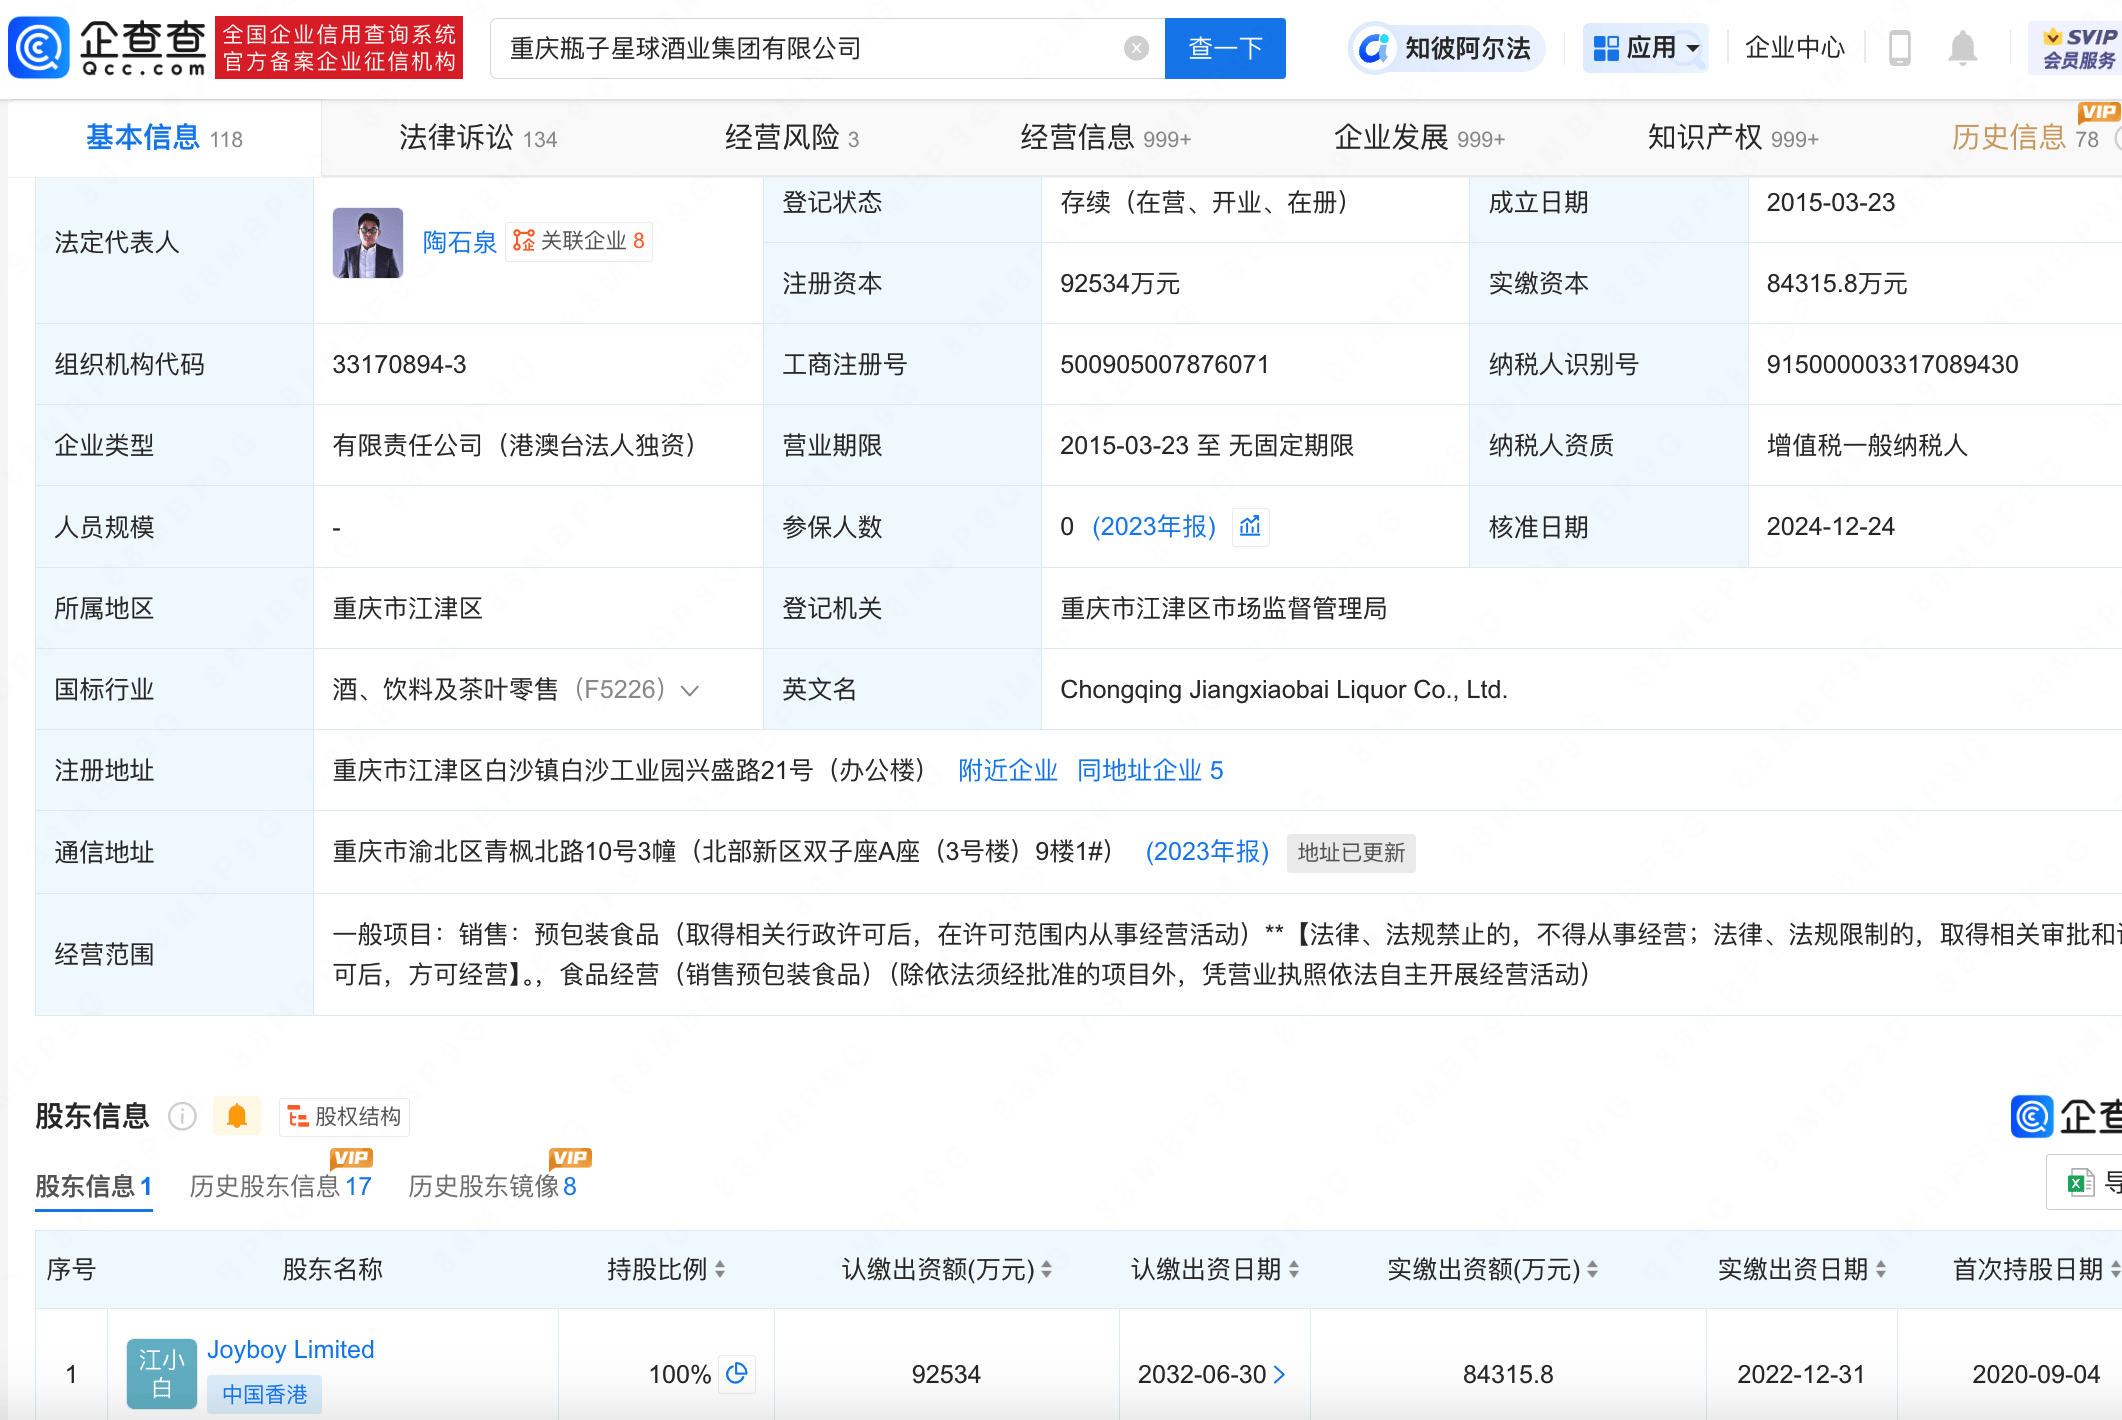Click the 查一下 search button

click(1225, 48)
